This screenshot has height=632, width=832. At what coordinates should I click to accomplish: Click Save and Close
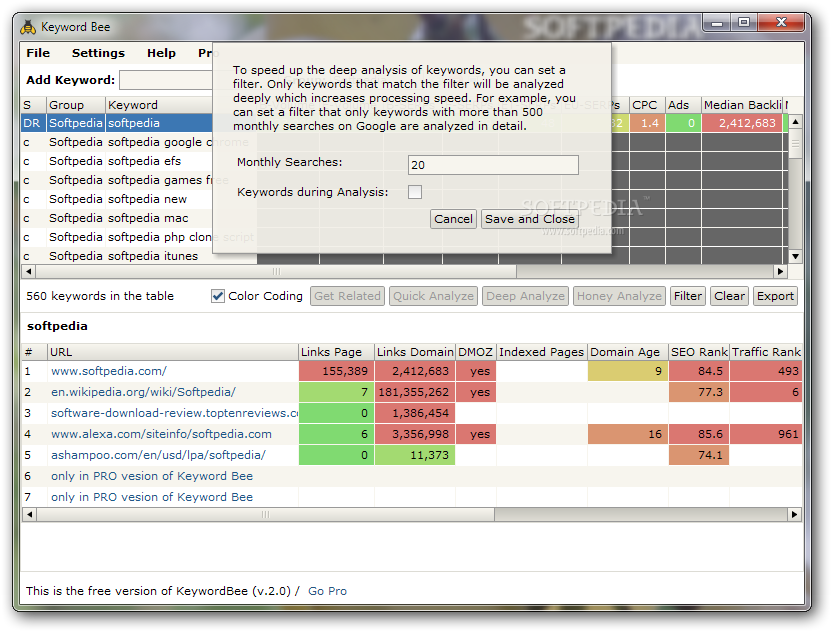tap(530, 219)
